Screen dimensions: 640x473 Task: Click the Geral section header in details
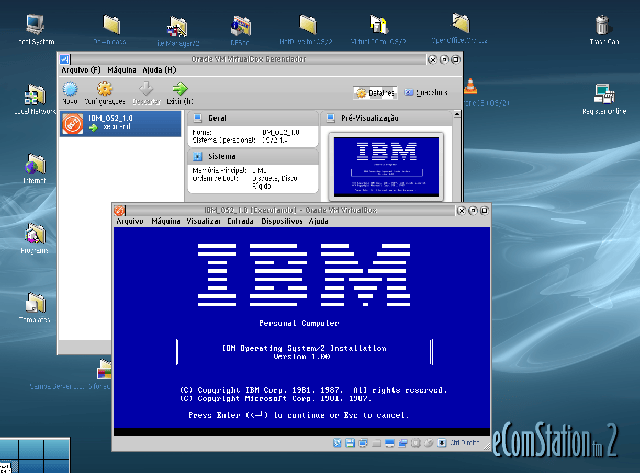[253, 118]
